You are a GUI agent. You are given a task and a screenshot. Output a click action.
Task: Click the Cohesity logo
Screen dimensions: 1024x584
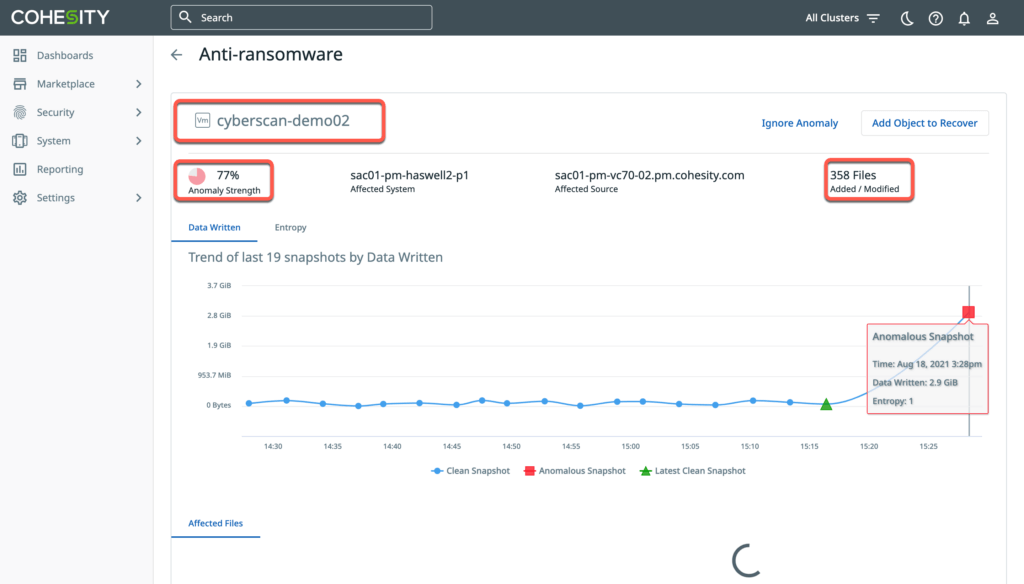pos(60,17)
